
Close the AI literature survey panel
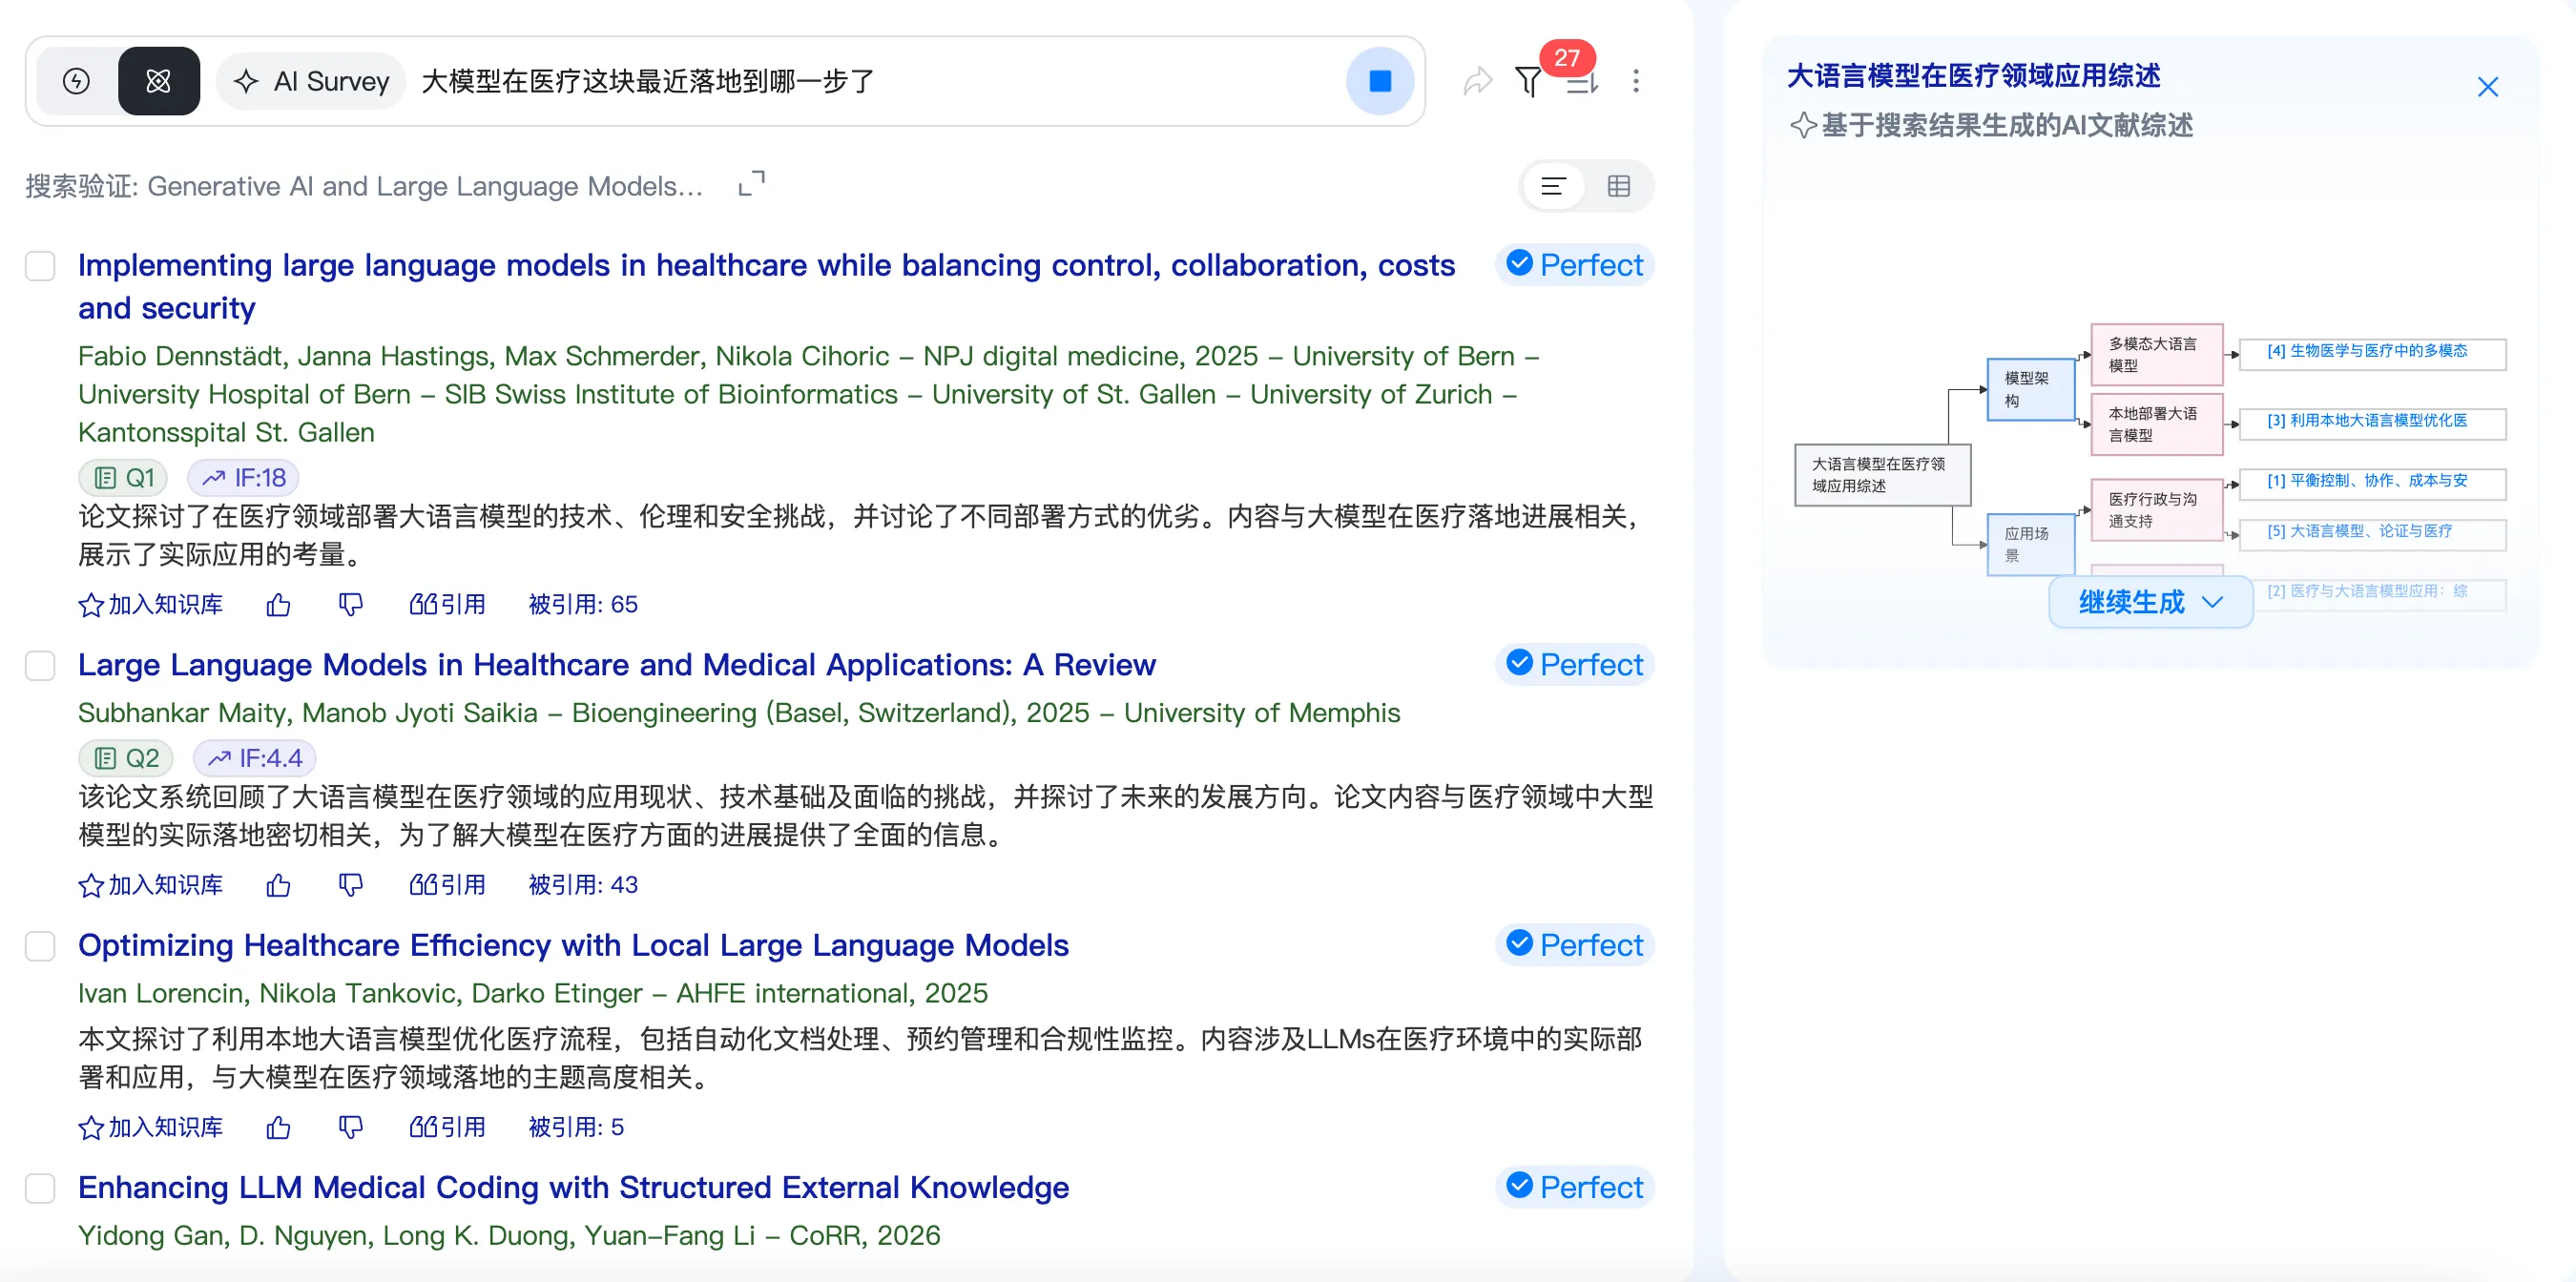[2487, 87]
